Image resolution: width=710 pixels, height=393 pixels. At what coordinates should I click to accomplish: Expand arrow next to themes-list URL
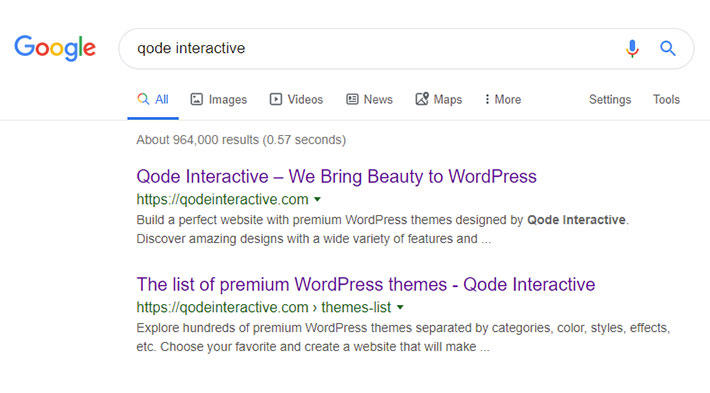point(400,307)
